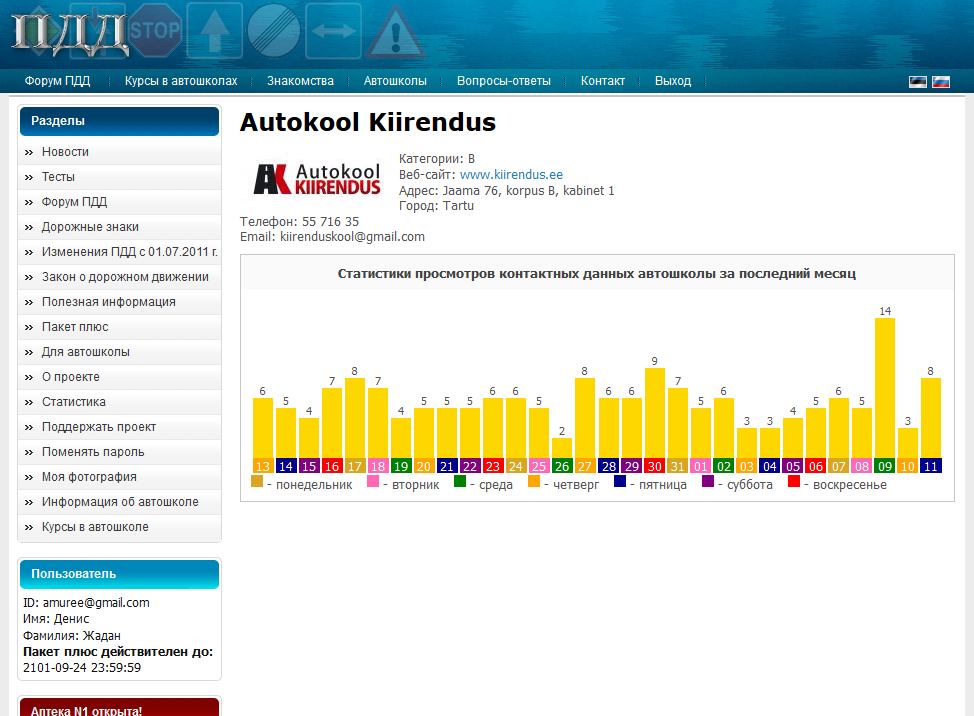
Task: Switch to the Russian language flag
Action: pos(940,82)
